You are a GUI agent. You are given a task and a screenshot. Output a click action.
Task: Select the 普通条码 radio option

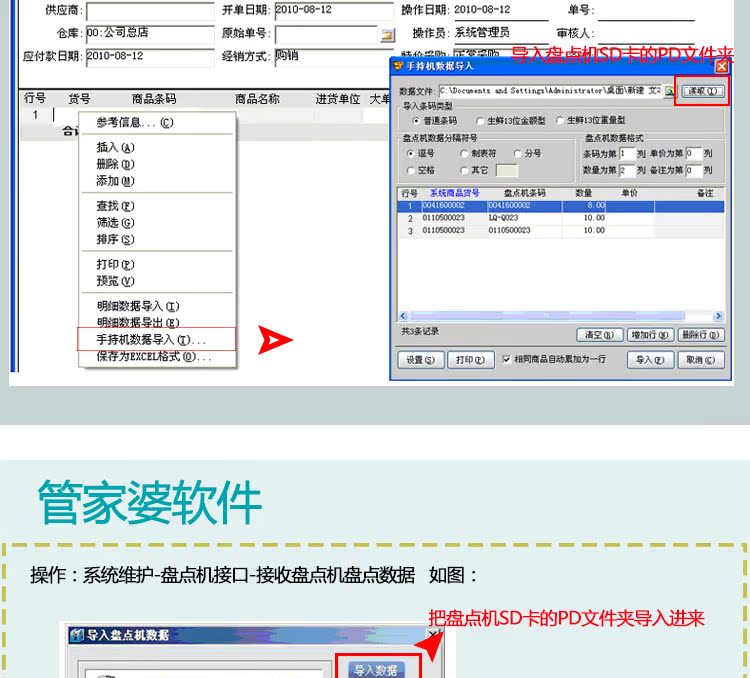point(435,121)
